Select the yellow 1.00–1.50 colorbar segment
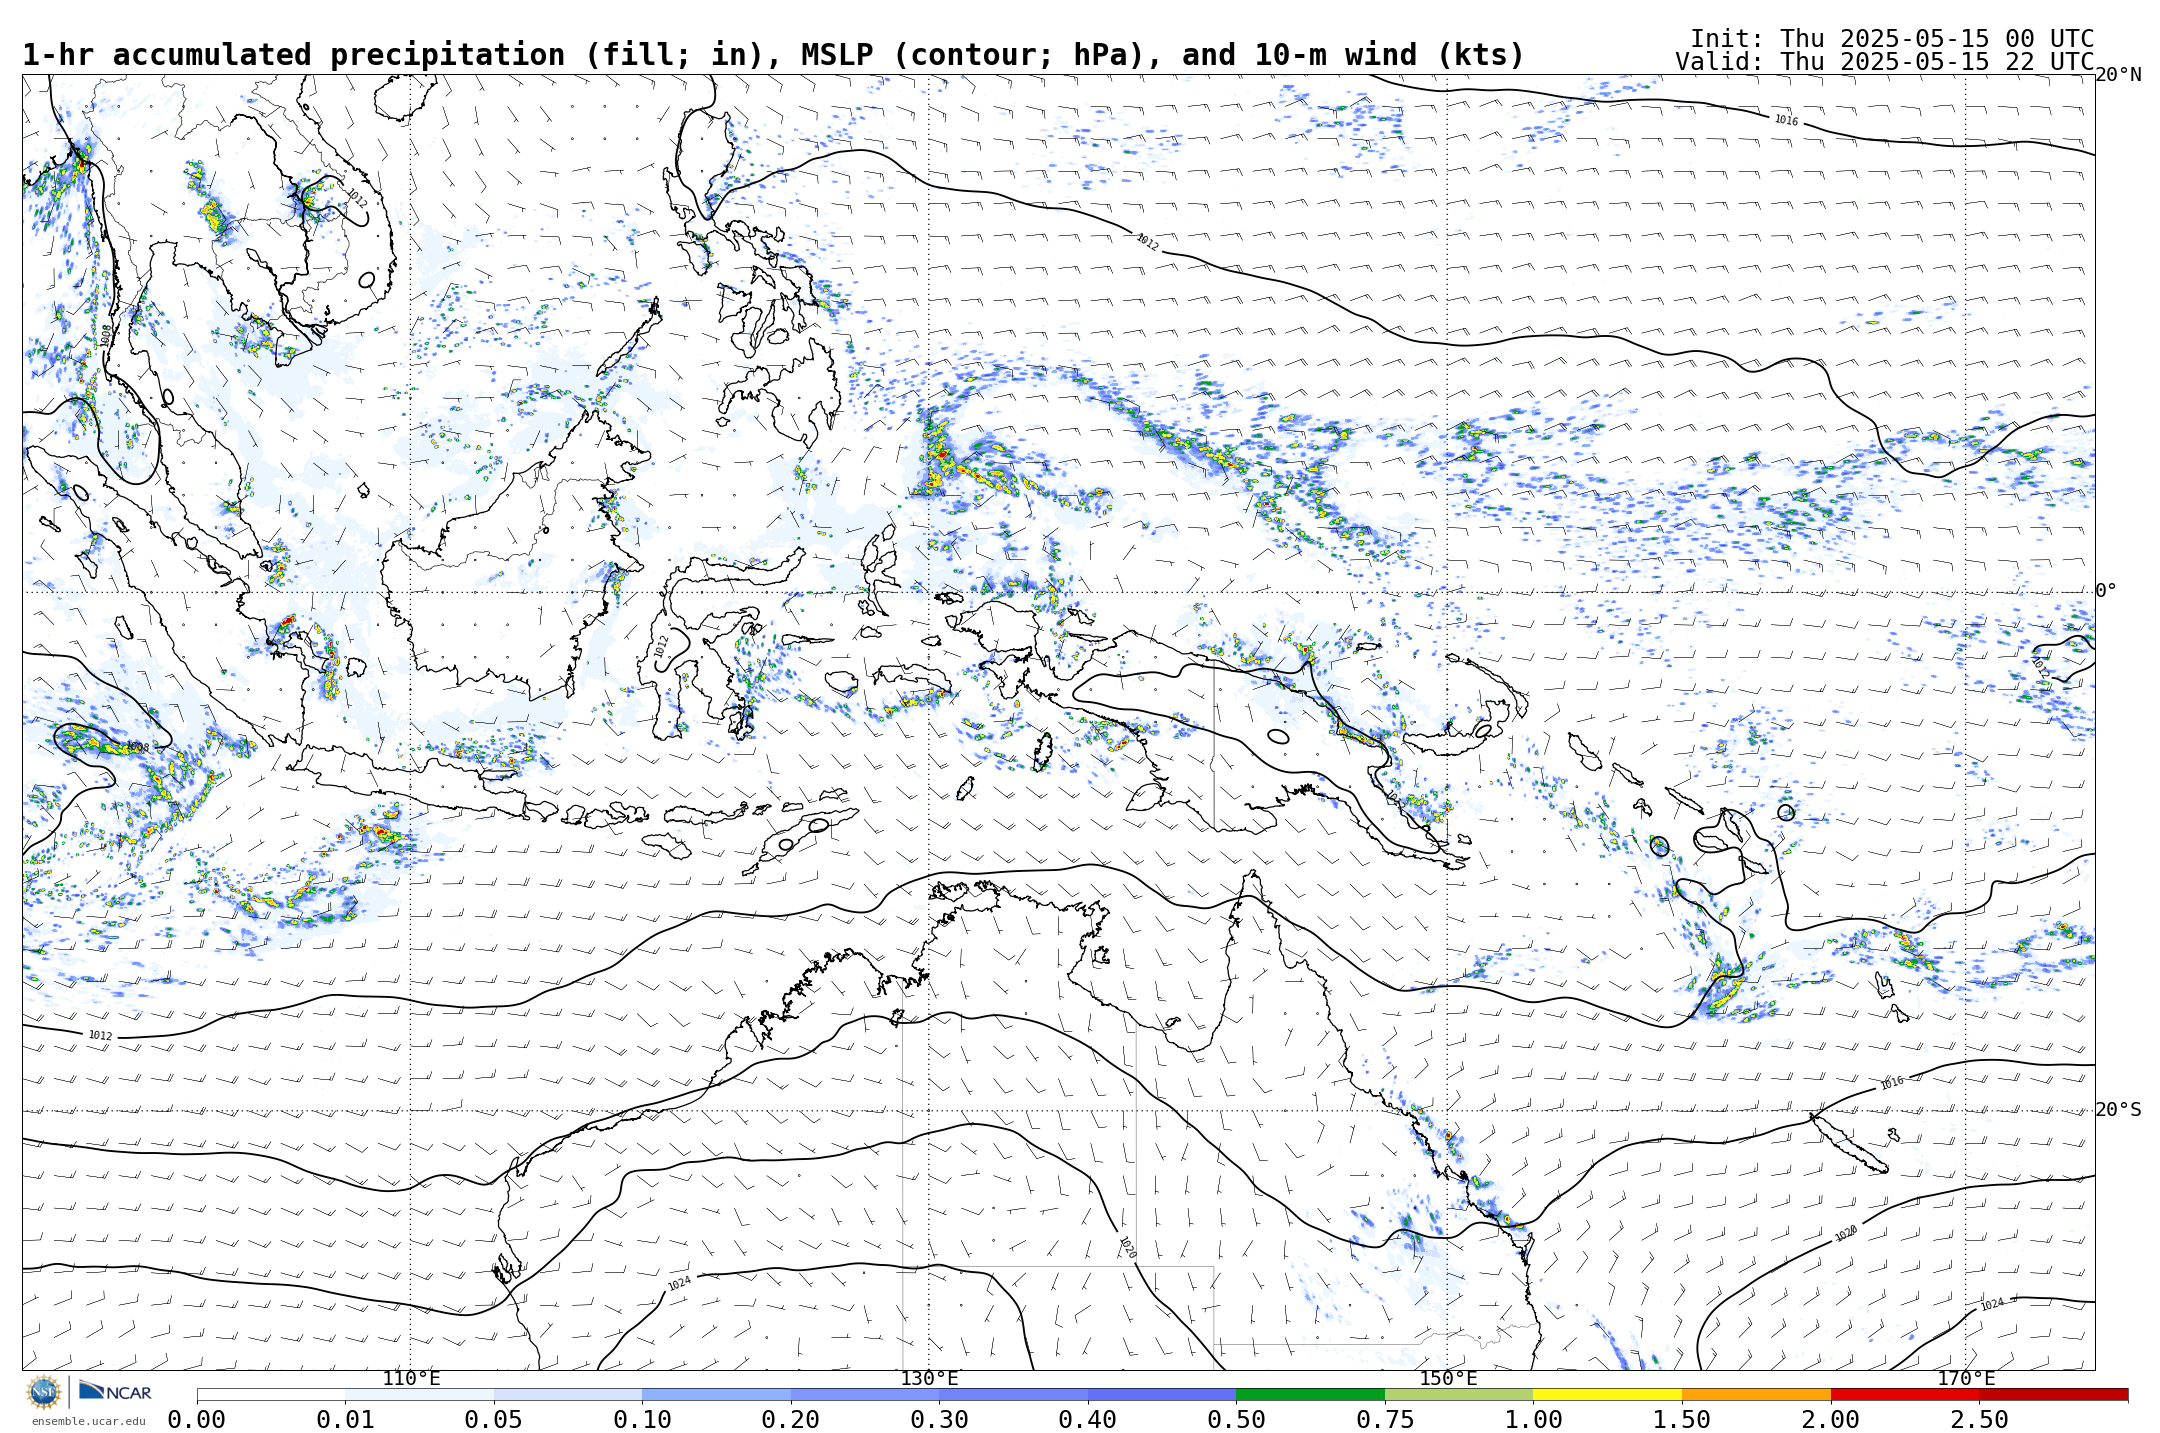The height and width of the screenshot is (1433, 2160). (1607, 1394)
